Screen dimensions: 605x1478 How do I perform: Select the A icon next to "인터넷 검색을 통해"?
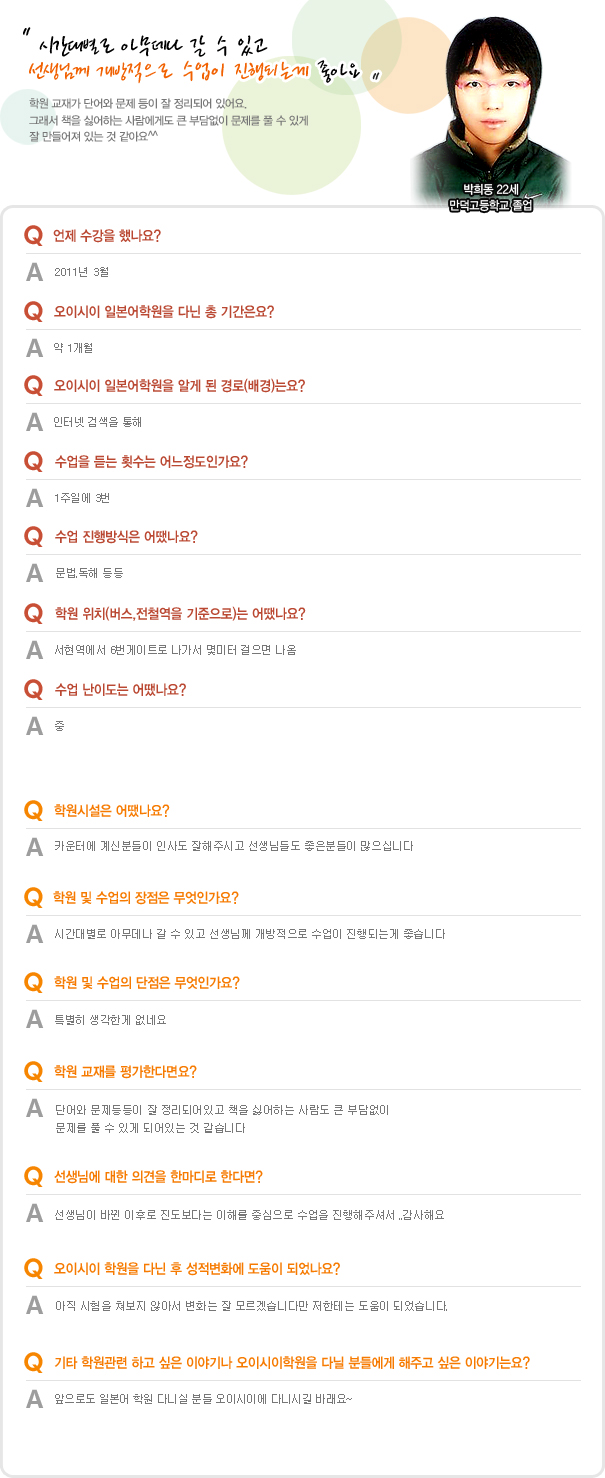click(35, 422)
